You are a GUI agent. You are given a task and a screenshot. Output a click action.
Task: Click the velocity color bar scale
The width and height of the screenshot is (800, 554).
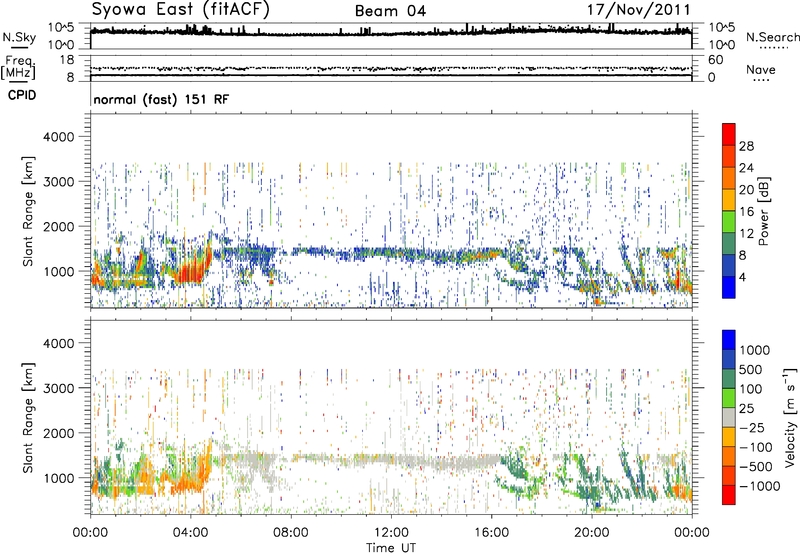[x=729, y=417]
